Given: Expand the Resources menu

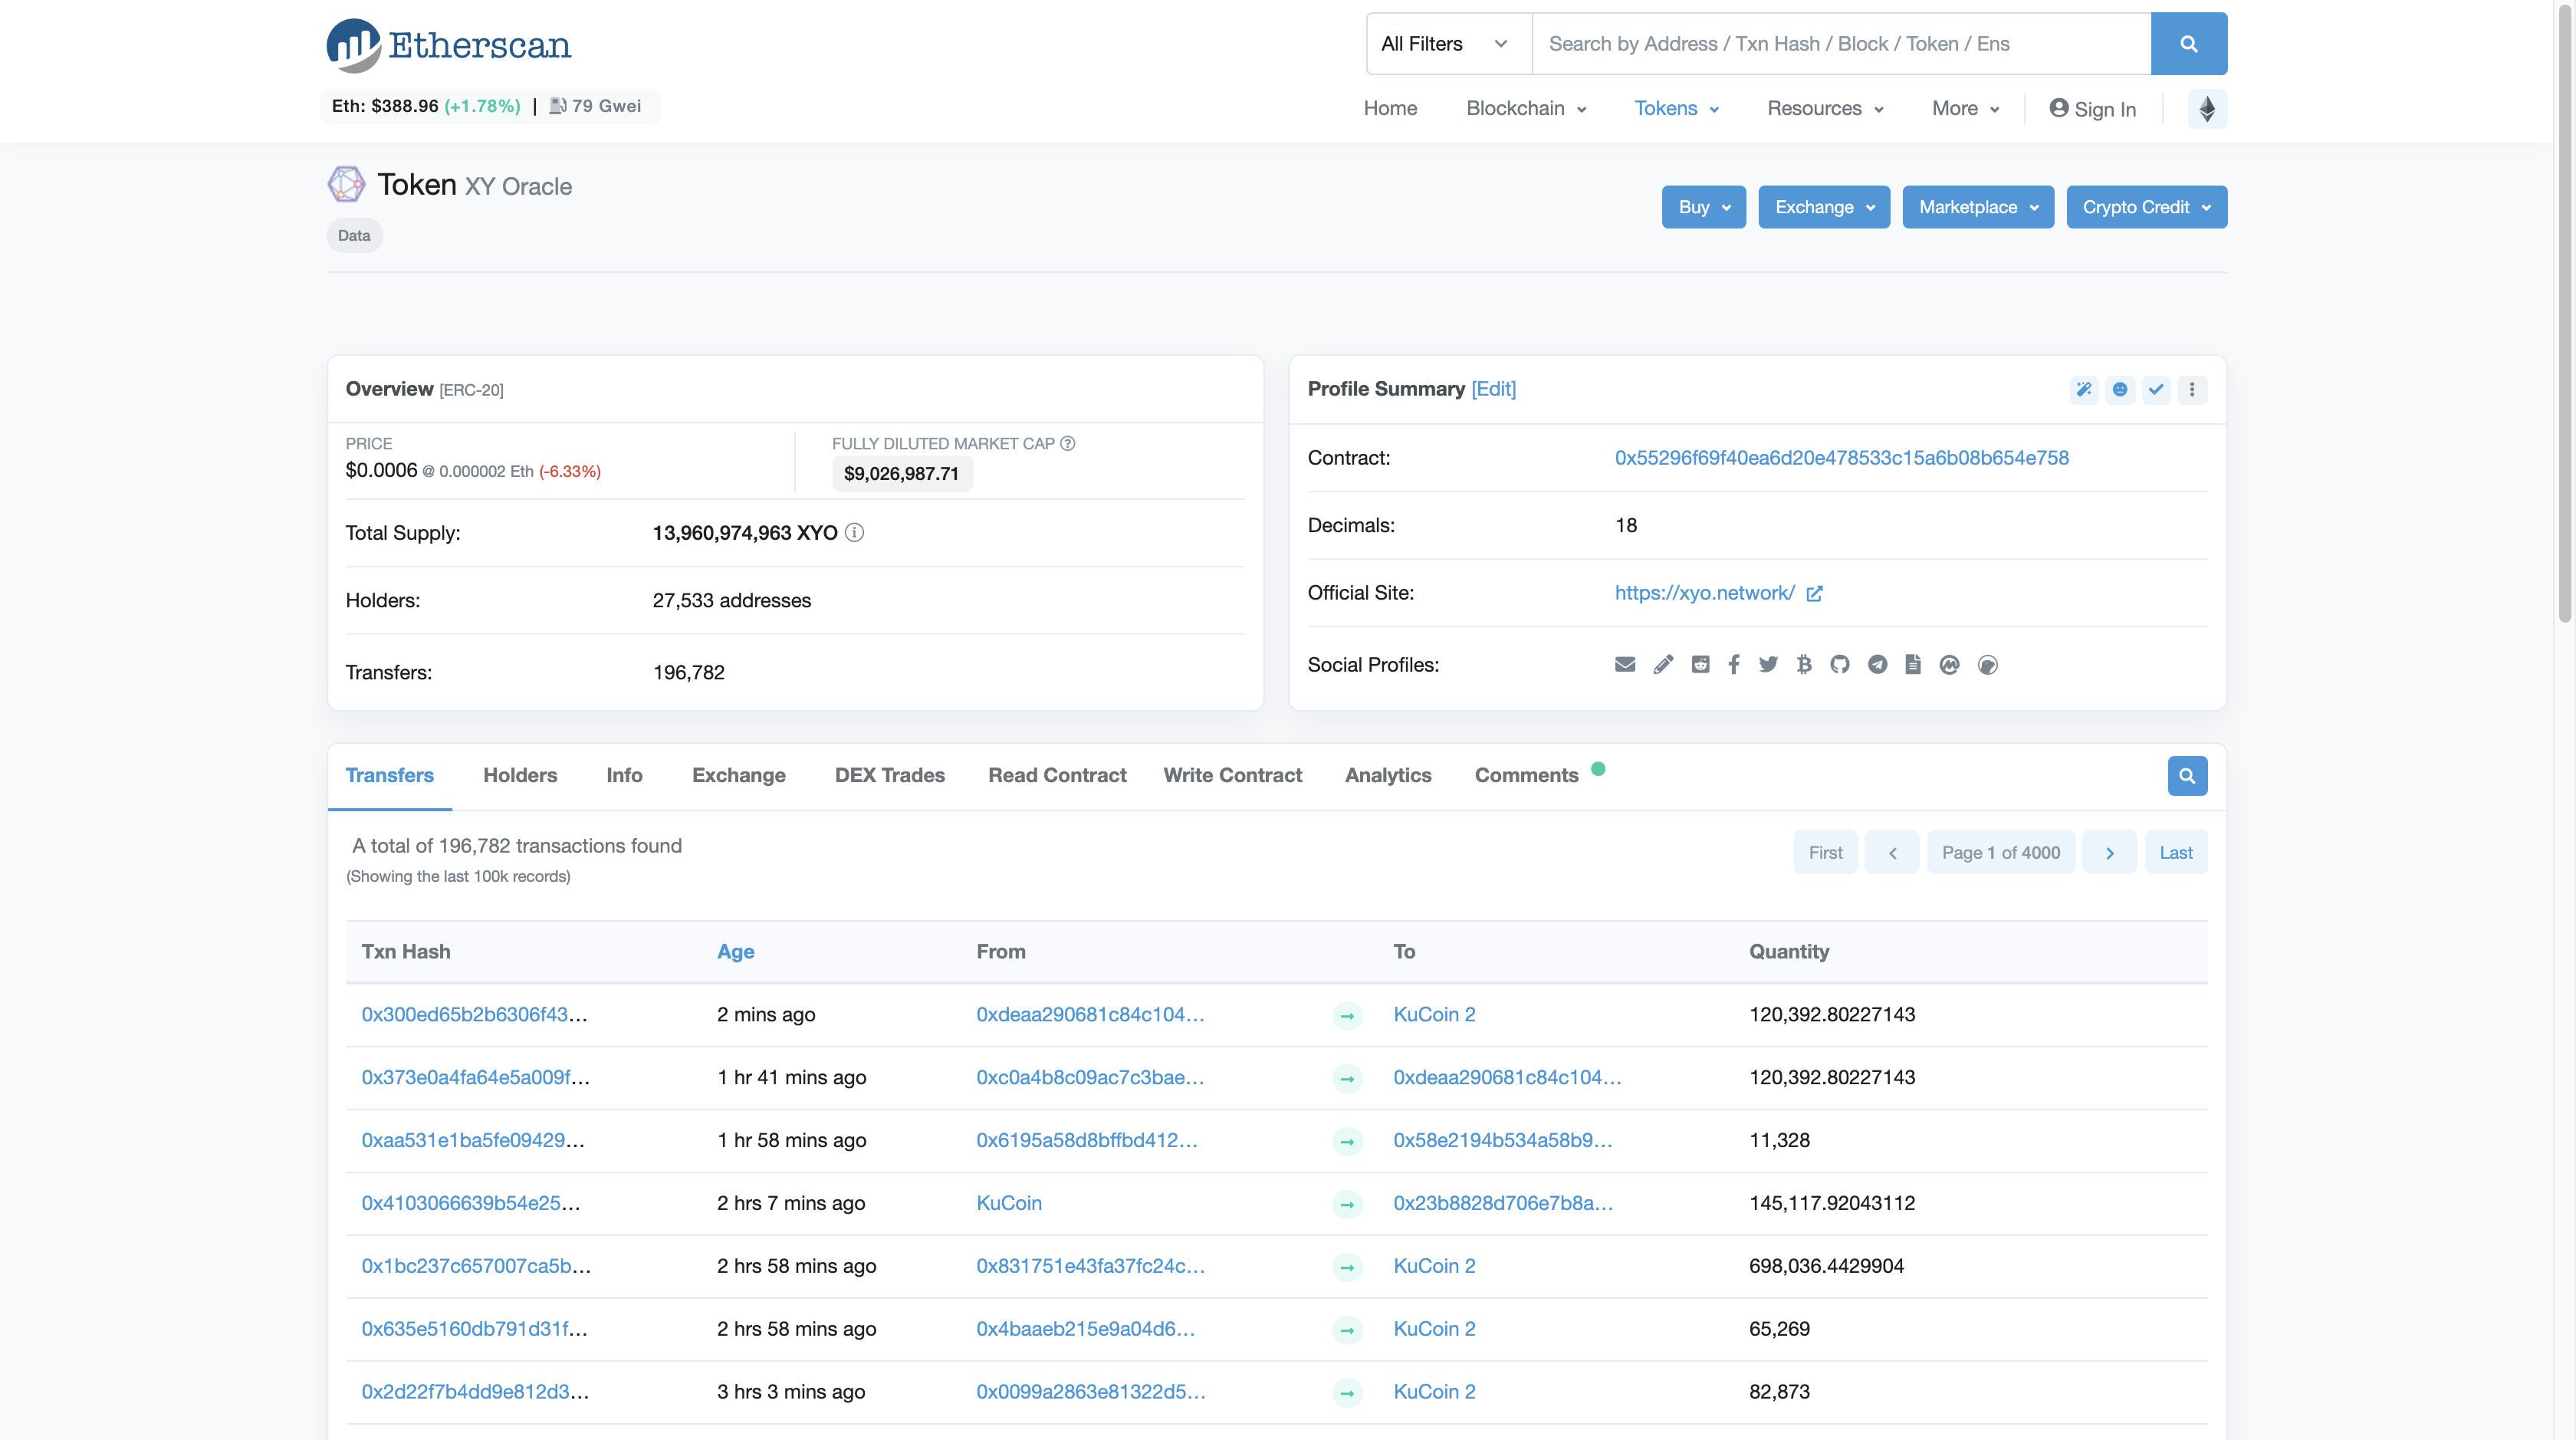Looking at the screenshot, I should pyautogui.click(x=1825, y=108).
